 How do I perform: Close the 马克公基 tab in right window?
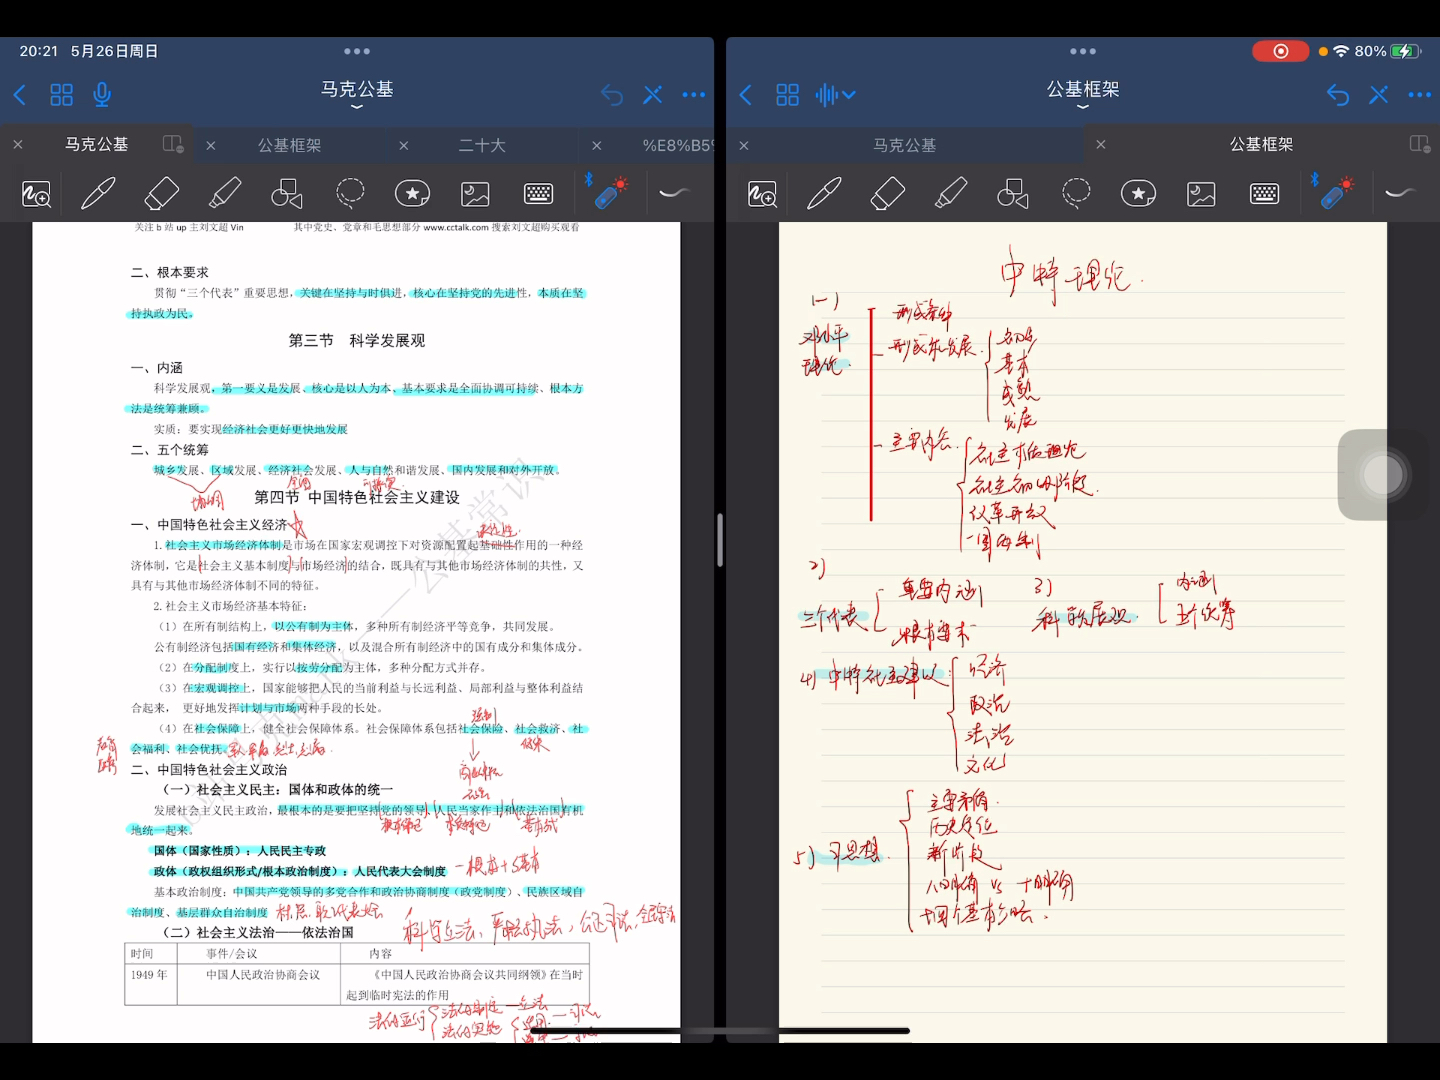(744, 145)
